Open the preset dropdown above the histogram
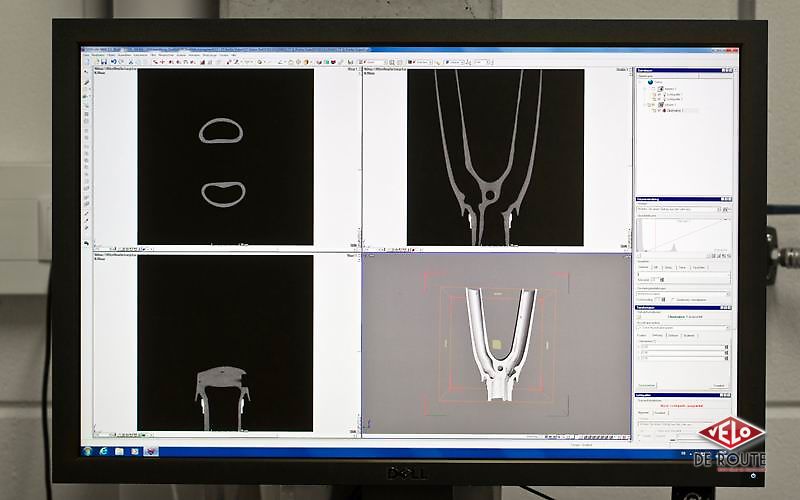 679,209
